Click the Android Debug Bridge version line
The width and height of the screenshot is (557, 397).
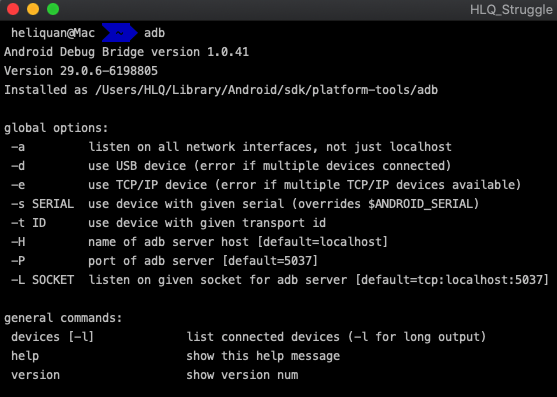[126, 52]
